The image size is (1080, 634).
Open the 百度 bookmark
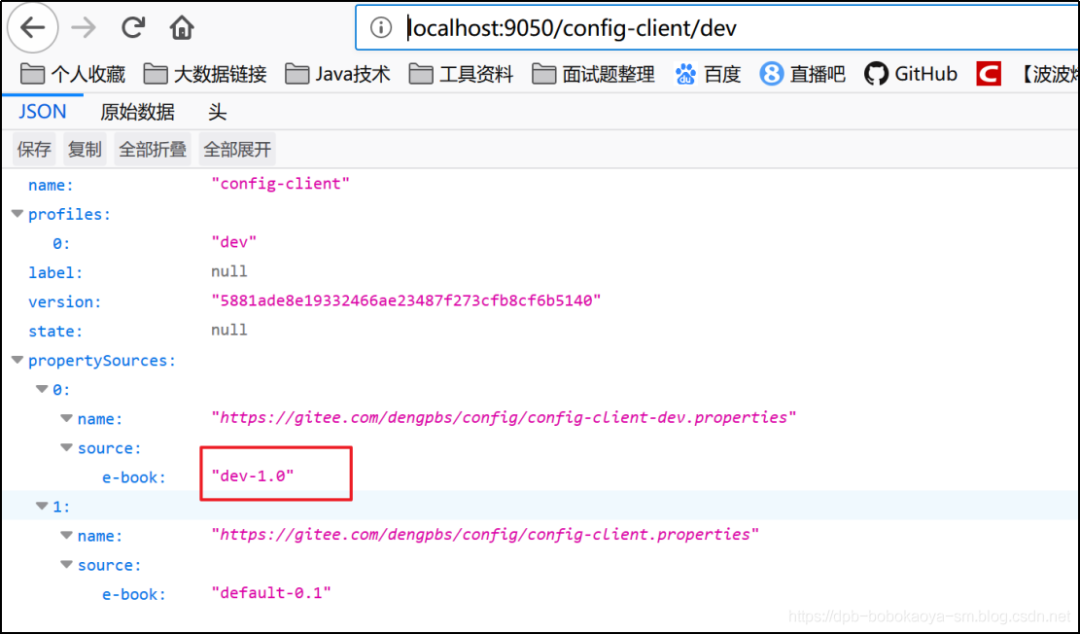pyautogui.click(x=707, y=74)
